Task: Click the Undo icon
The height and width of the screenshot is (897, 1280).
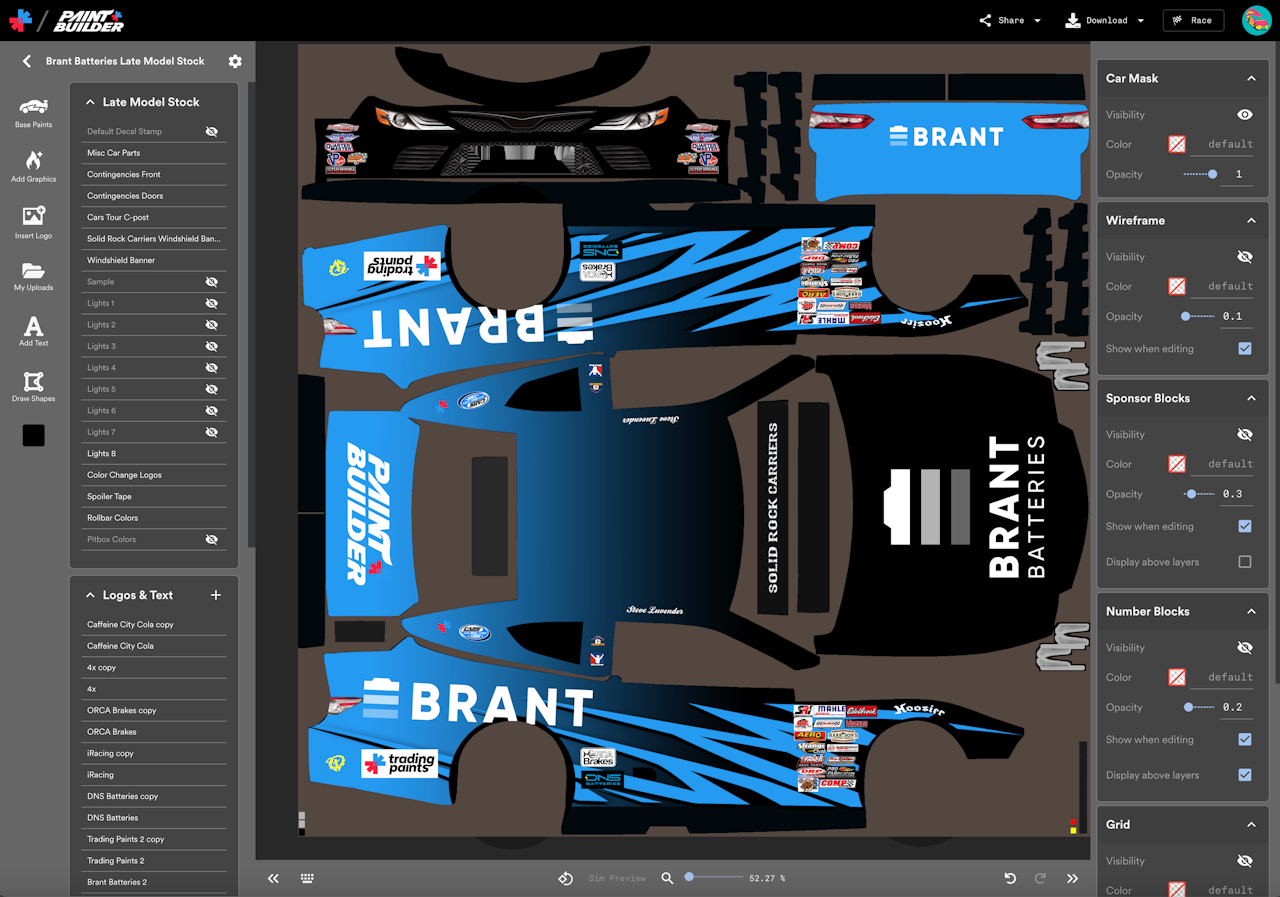Action: (1010, 878)
